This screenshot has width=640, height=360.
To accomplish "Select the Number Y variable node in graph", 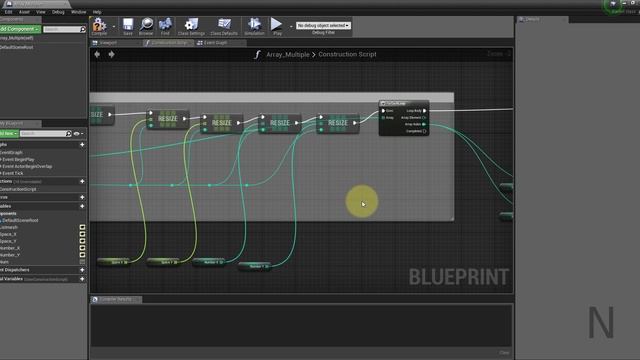I will click(255, 266).
